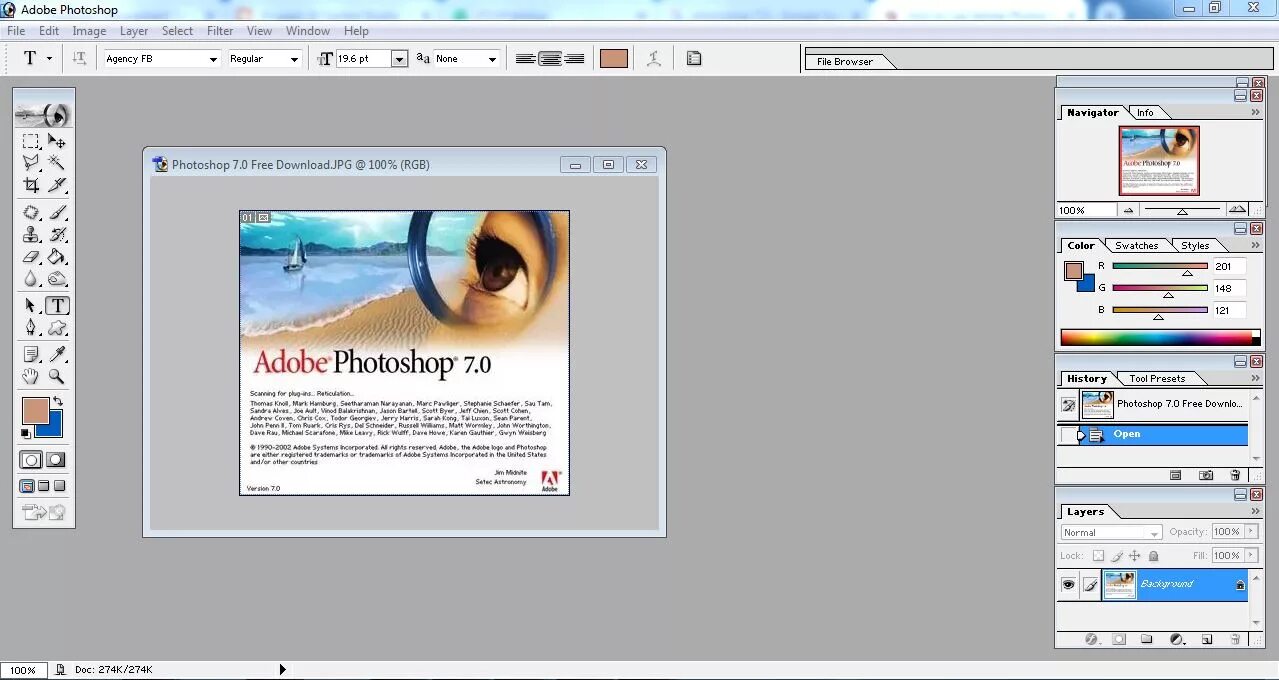Open the Layer menu

(134, 31)
